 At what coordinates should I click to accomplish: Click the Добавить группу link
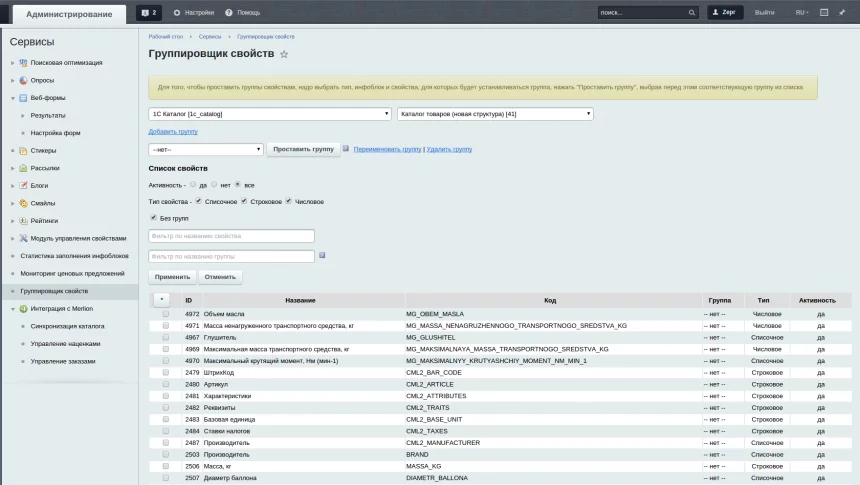pyautogui.click(x=173, y=132)
